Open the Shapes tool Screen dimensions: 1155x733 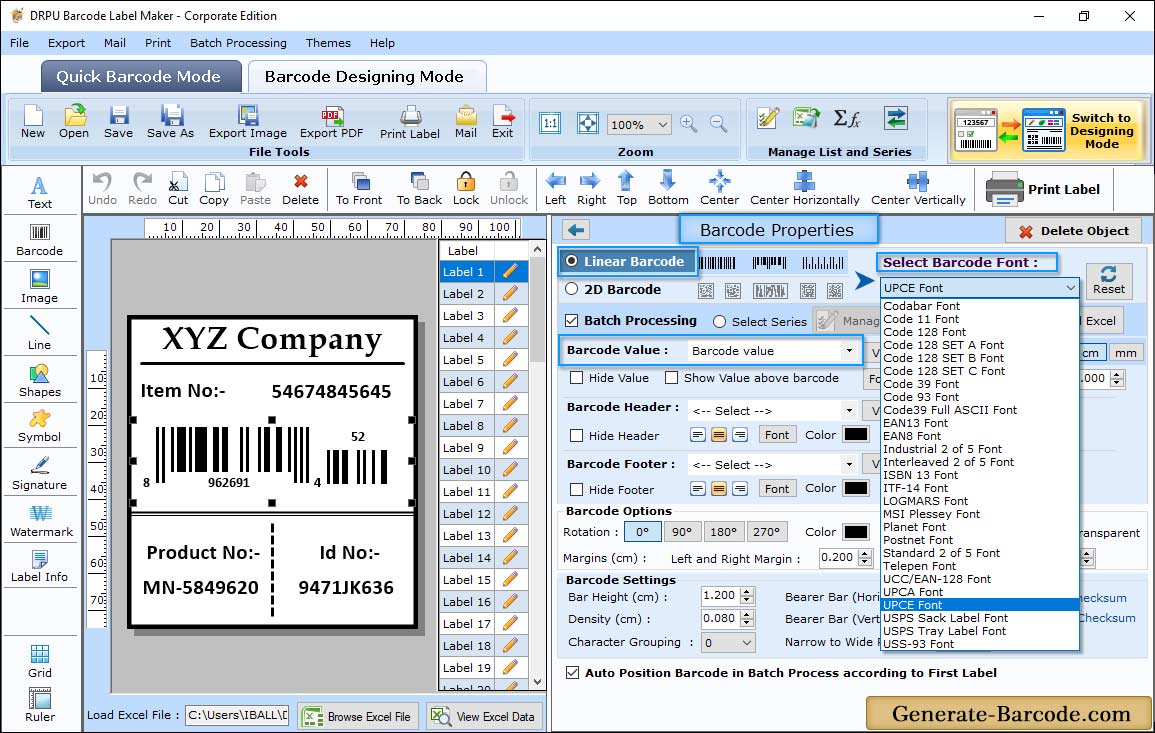click(x=40, y=380)
